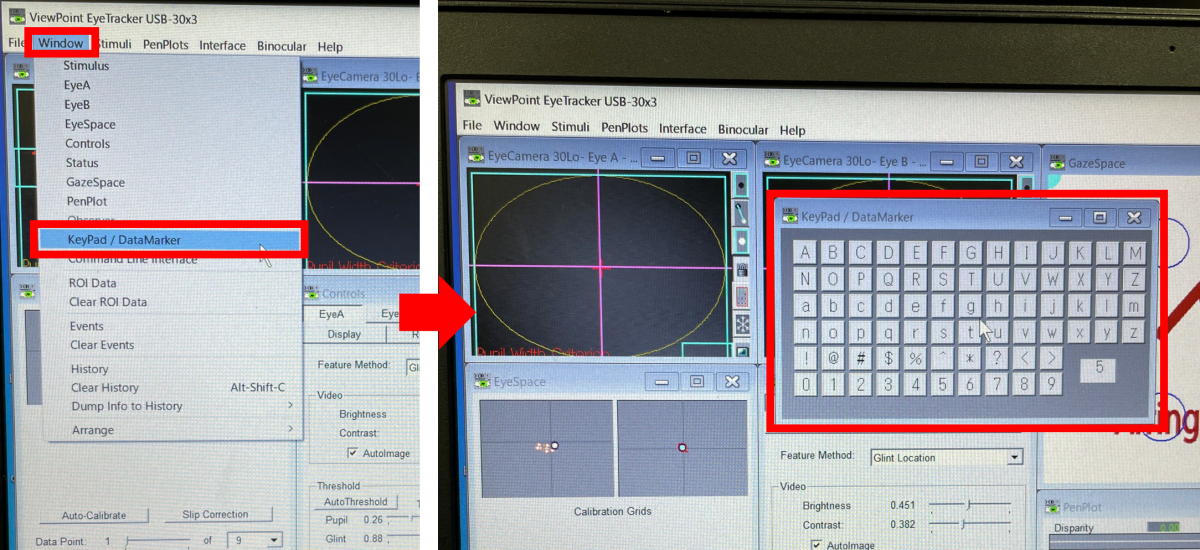Viewport: 1200px width, 550px height.
Task: Click the digit 9 key on the KeyPad
Action: coord(1049,383)
